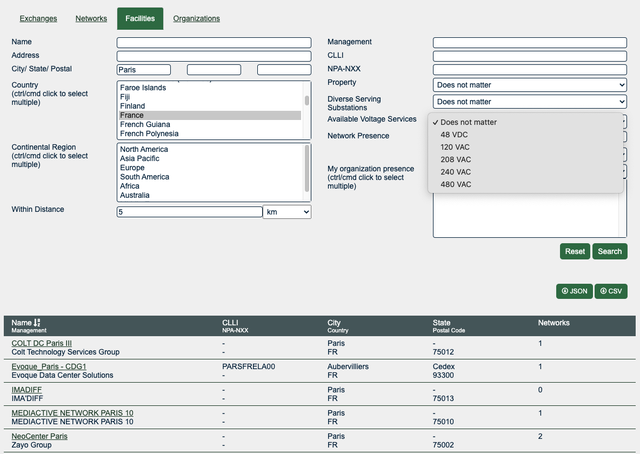Screen dimensions: 640x454
Task: Select 480 VAC voltage option
Action: [x=526, y=185]
